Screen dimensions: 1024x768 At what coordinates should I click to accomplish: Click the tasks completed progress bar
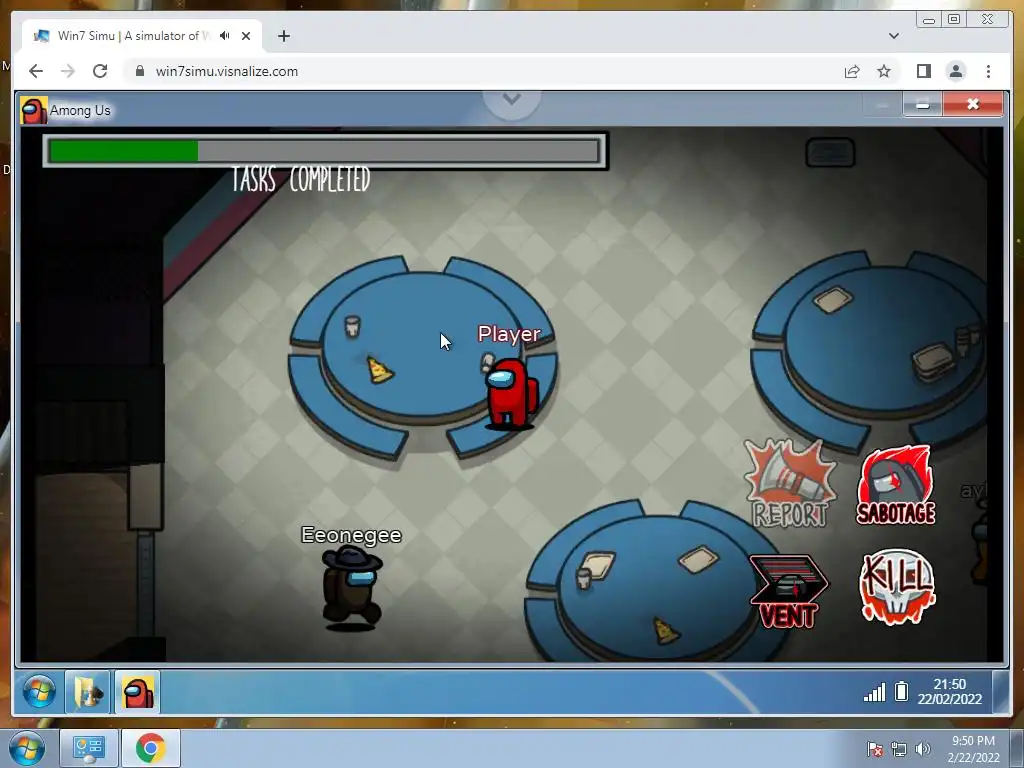point(325,151)
